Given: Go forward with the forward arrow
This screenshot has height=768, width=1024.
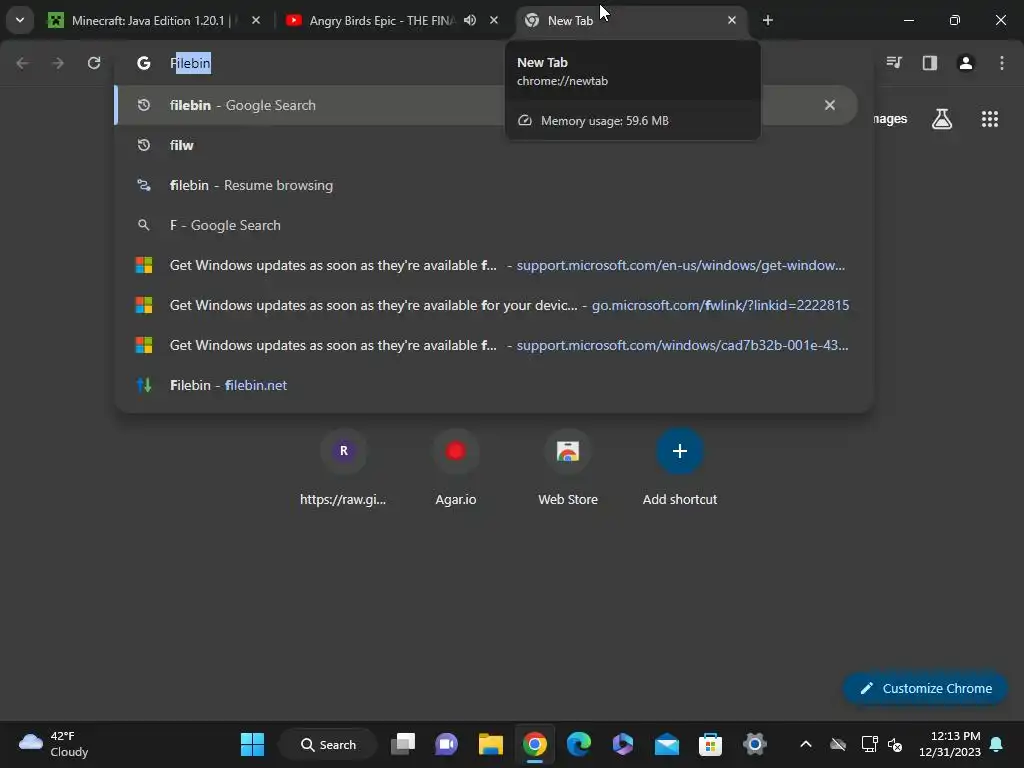Looking at the screenshot, I should coord(58,63).
